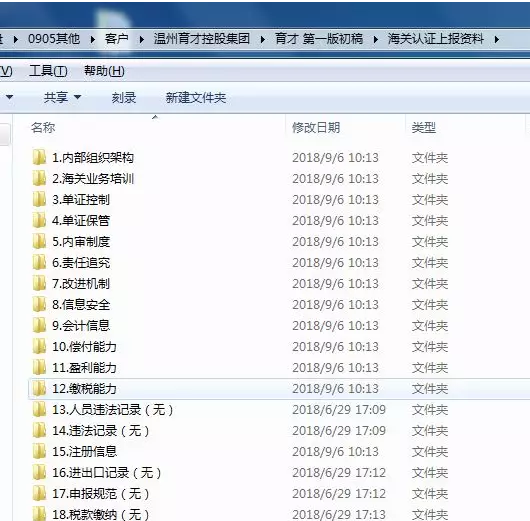Click the 8.信息安全 folder icon

coord(40,304)
